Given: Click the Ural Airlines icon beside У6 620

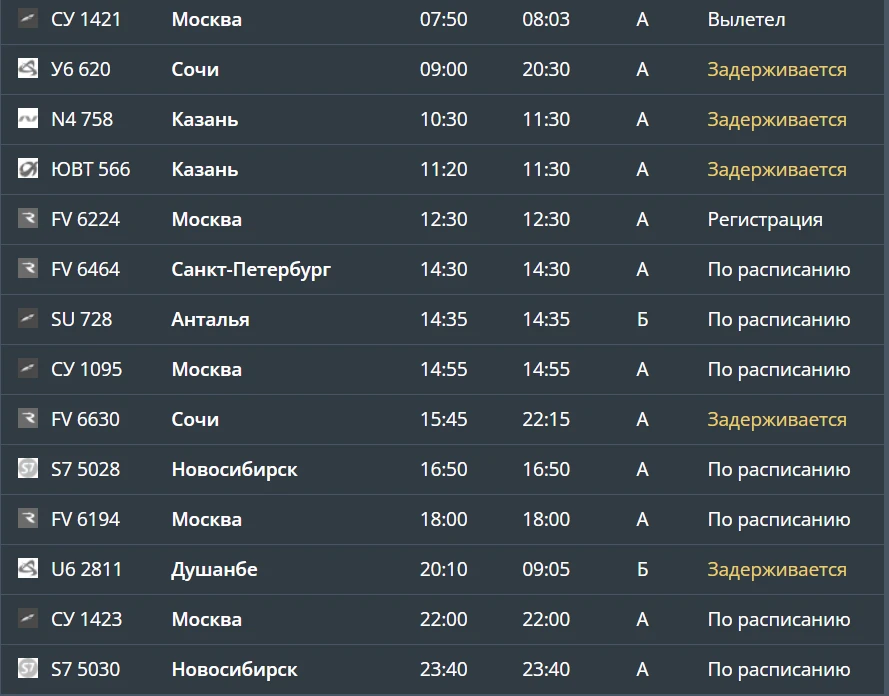Looking at the screenshot, I should (x=28, y=69).
